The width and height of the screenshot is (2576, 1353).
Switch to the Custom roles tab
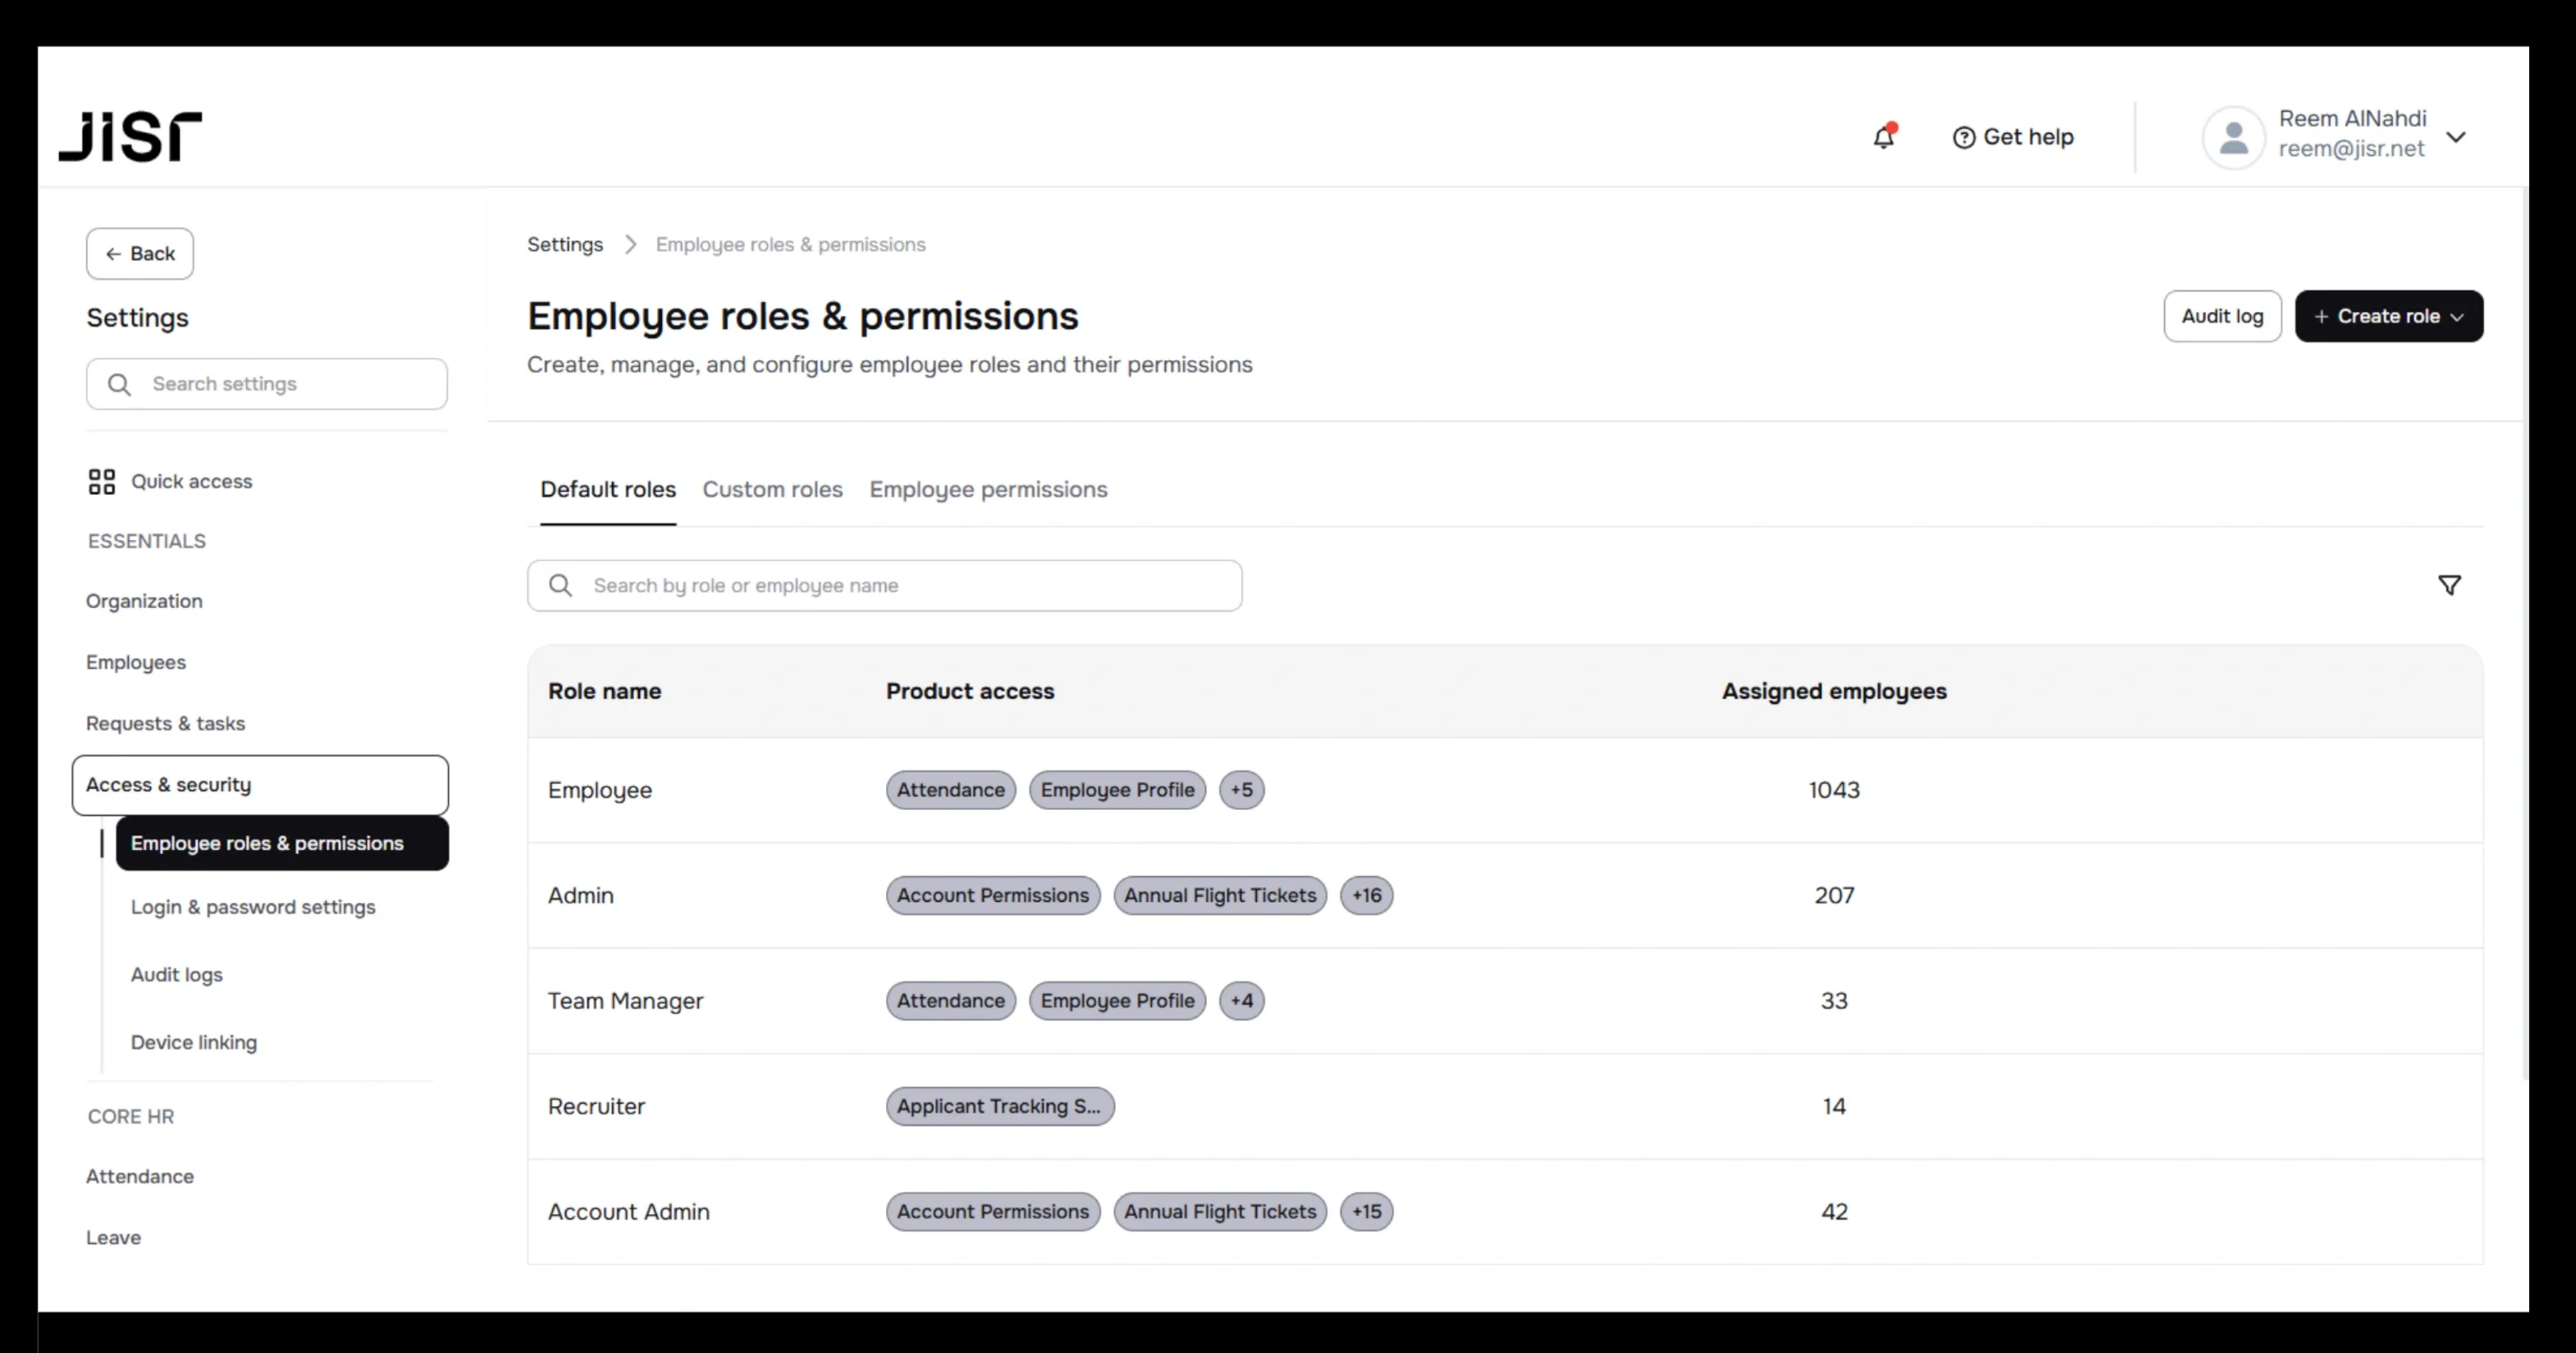click(x=772, y=490)
